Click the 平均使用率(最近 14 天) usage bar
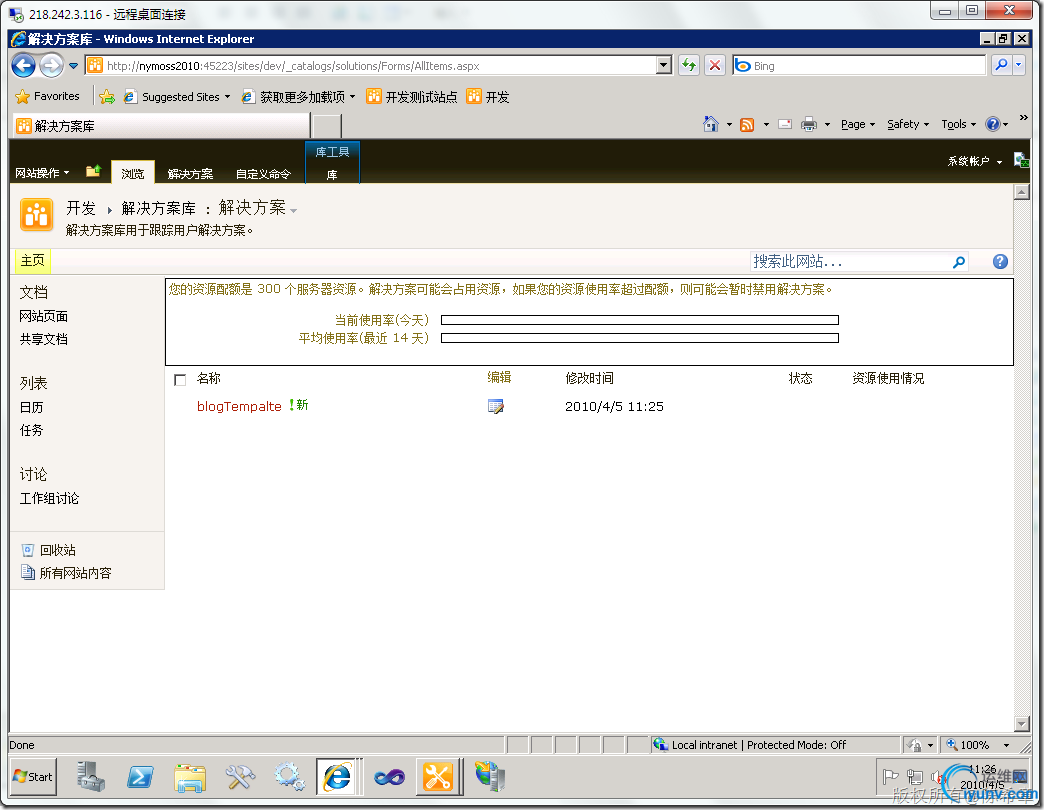The height and width of the screenshot is (810, 1044). 640,338
